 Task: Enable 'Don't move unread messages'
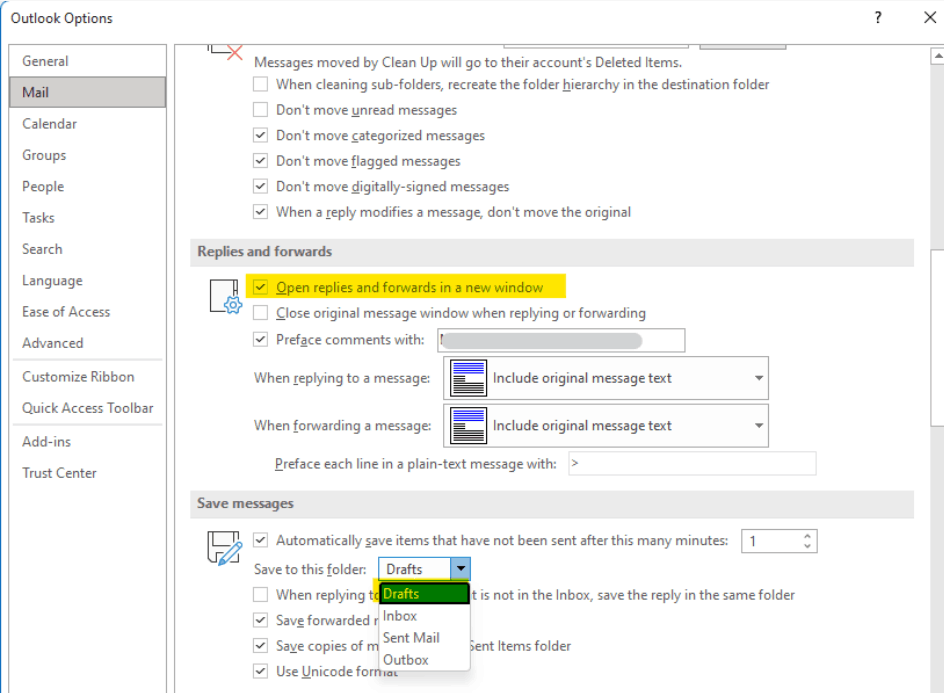pyautogui.click(x=260, y=110)
